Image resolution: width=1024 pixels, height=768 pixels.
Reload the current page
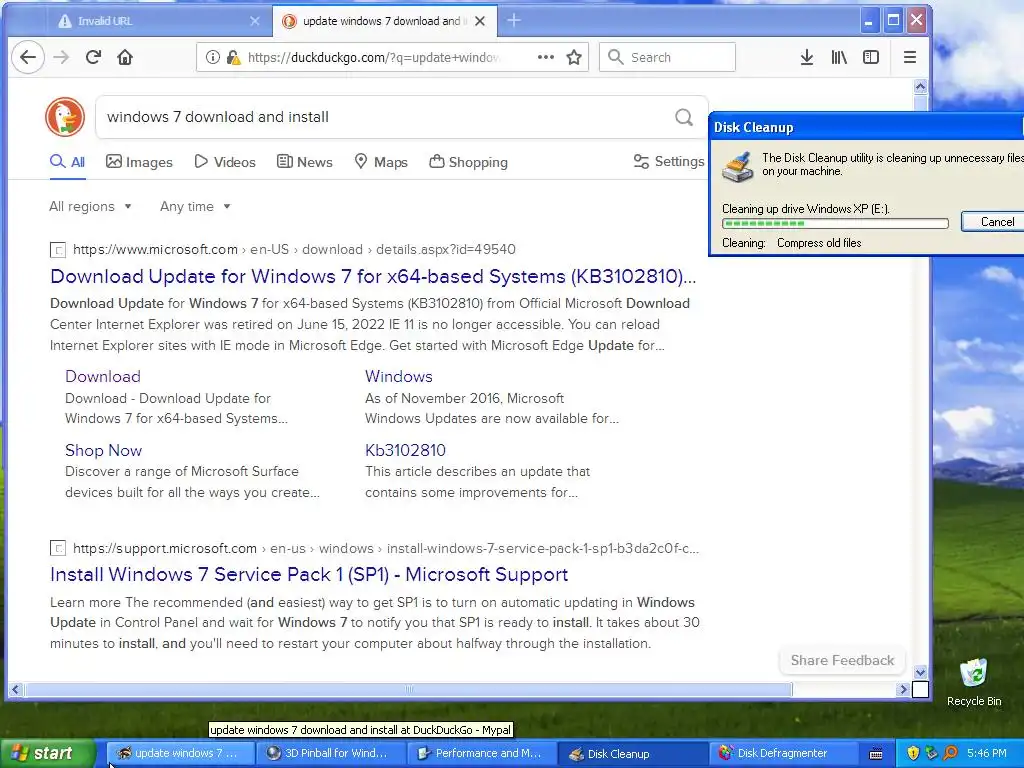[93, 57]
